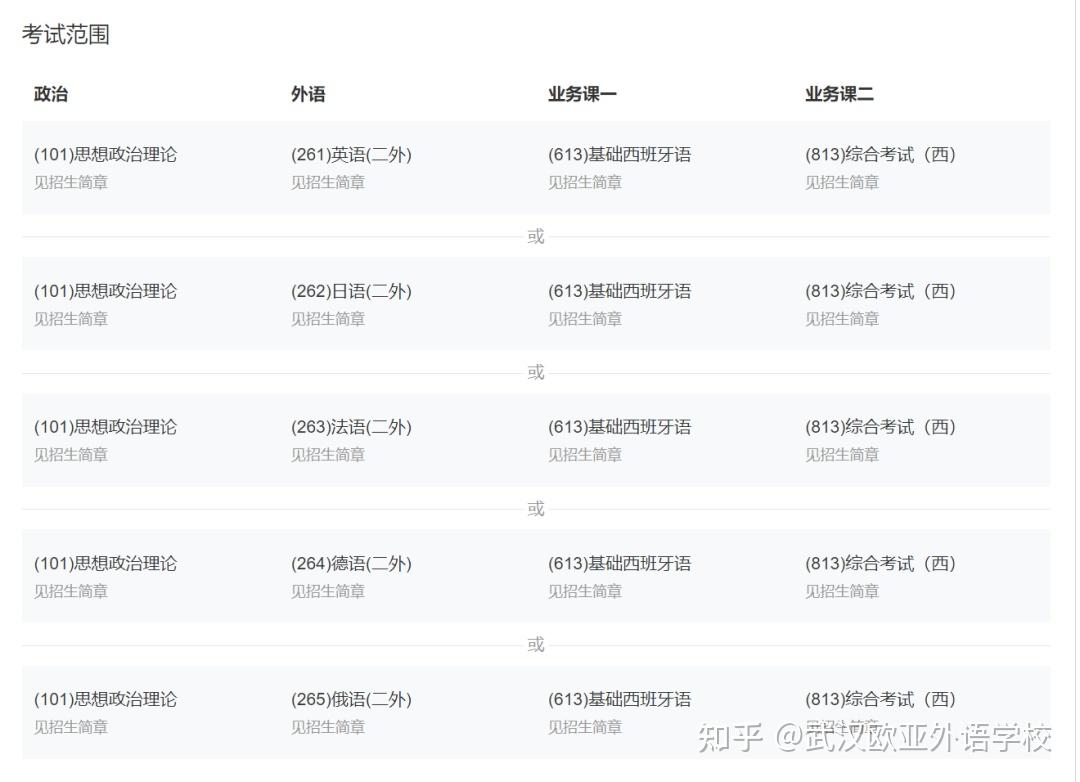Click (101)思想政治理论 in the 德语(二外) row
This screenshot has width=1080, height=782.
tap(105, 564)
